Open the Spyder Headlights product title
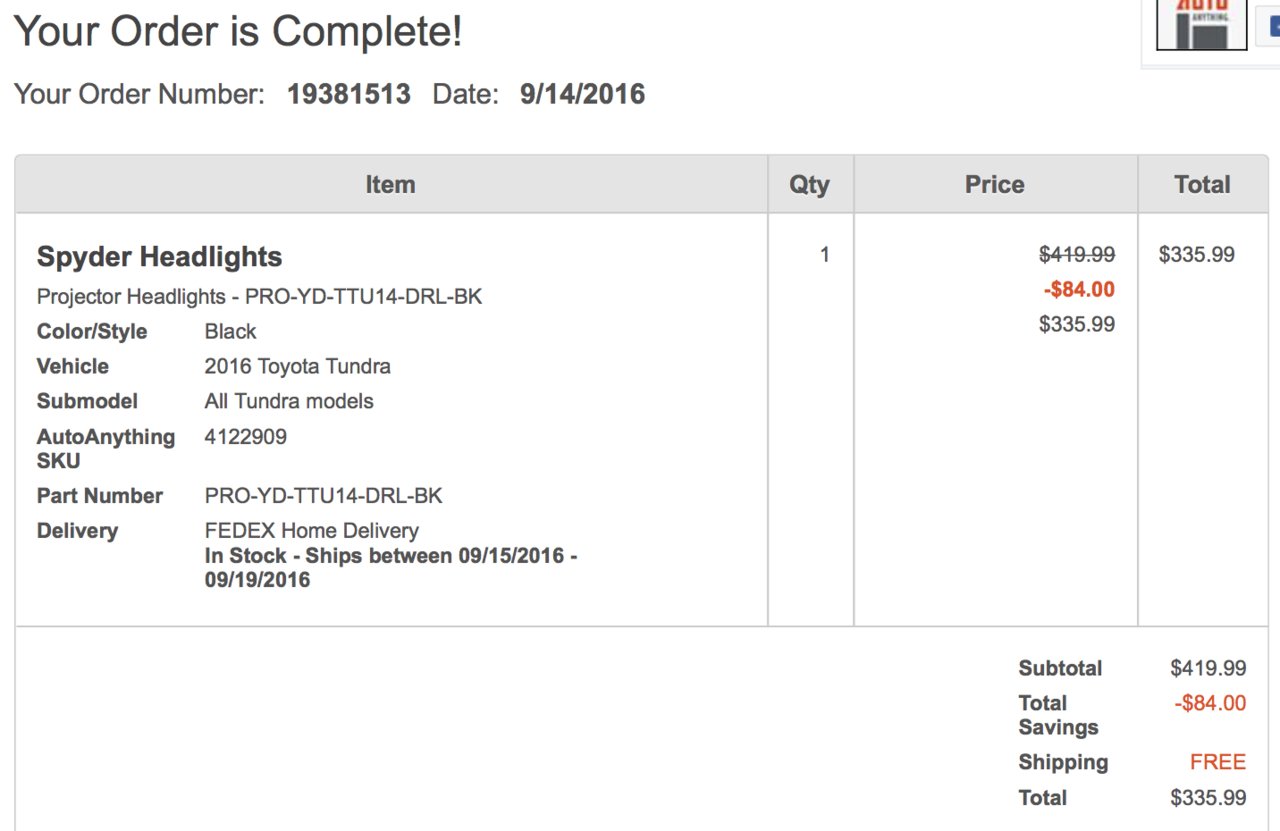The width and height of the screenshot is (1280, 831). pyautogui.click(x=160, y=257)
